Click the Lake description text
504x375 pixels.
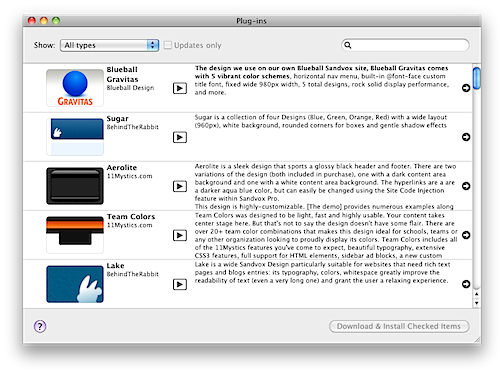click(322, 273)
